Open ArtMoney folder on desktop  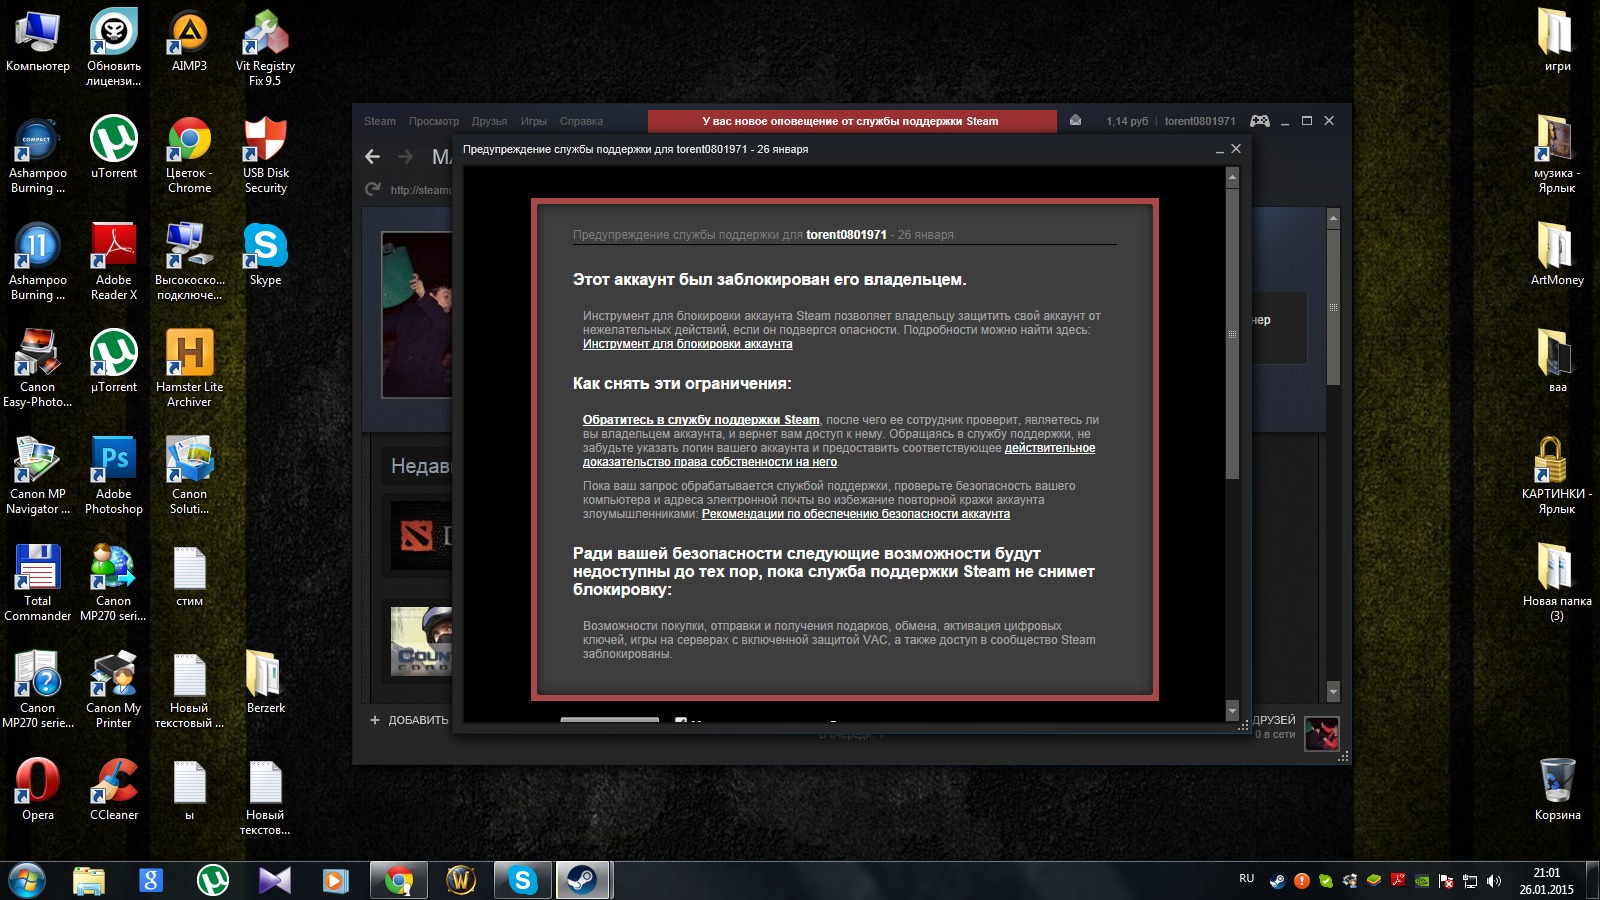click(1557, 255)
